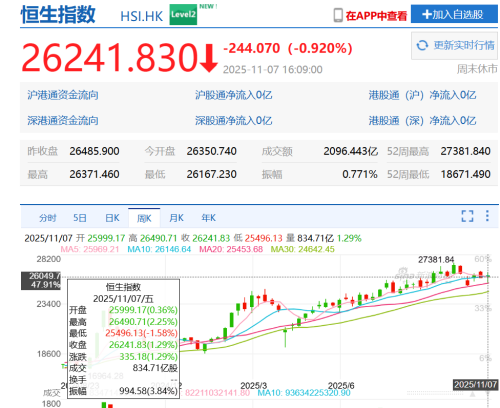
Task: Open the 年K chart tab
Action: coord(209,218)
